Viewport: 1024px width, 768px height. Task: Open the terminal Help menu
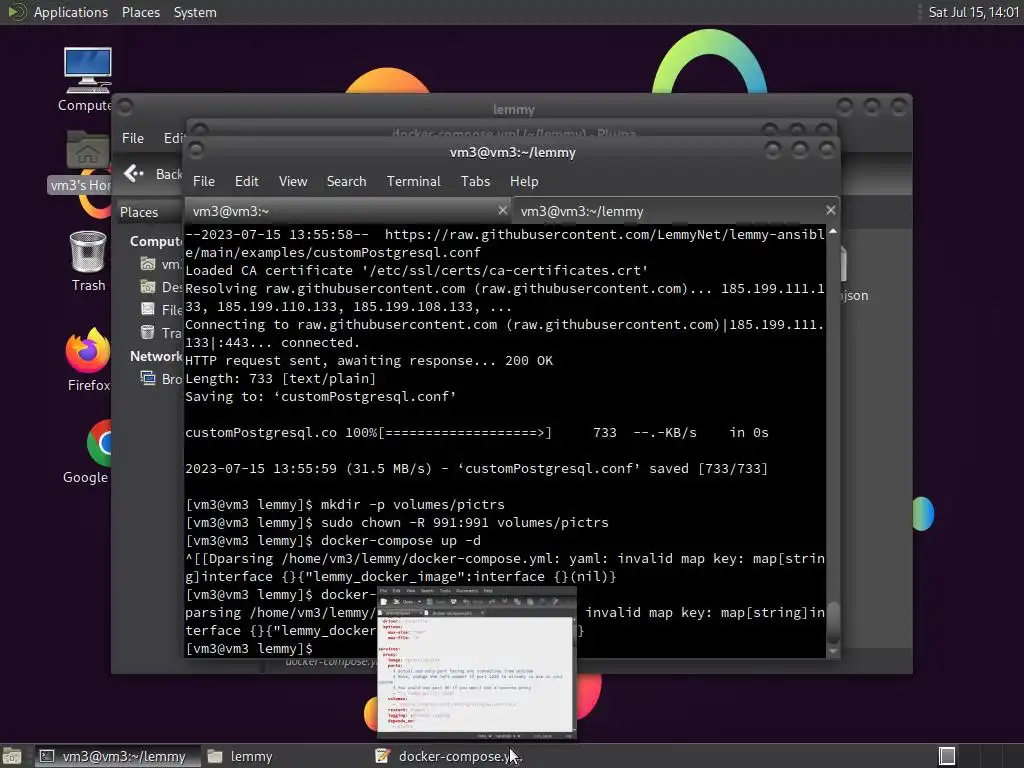tap(524, 182)
